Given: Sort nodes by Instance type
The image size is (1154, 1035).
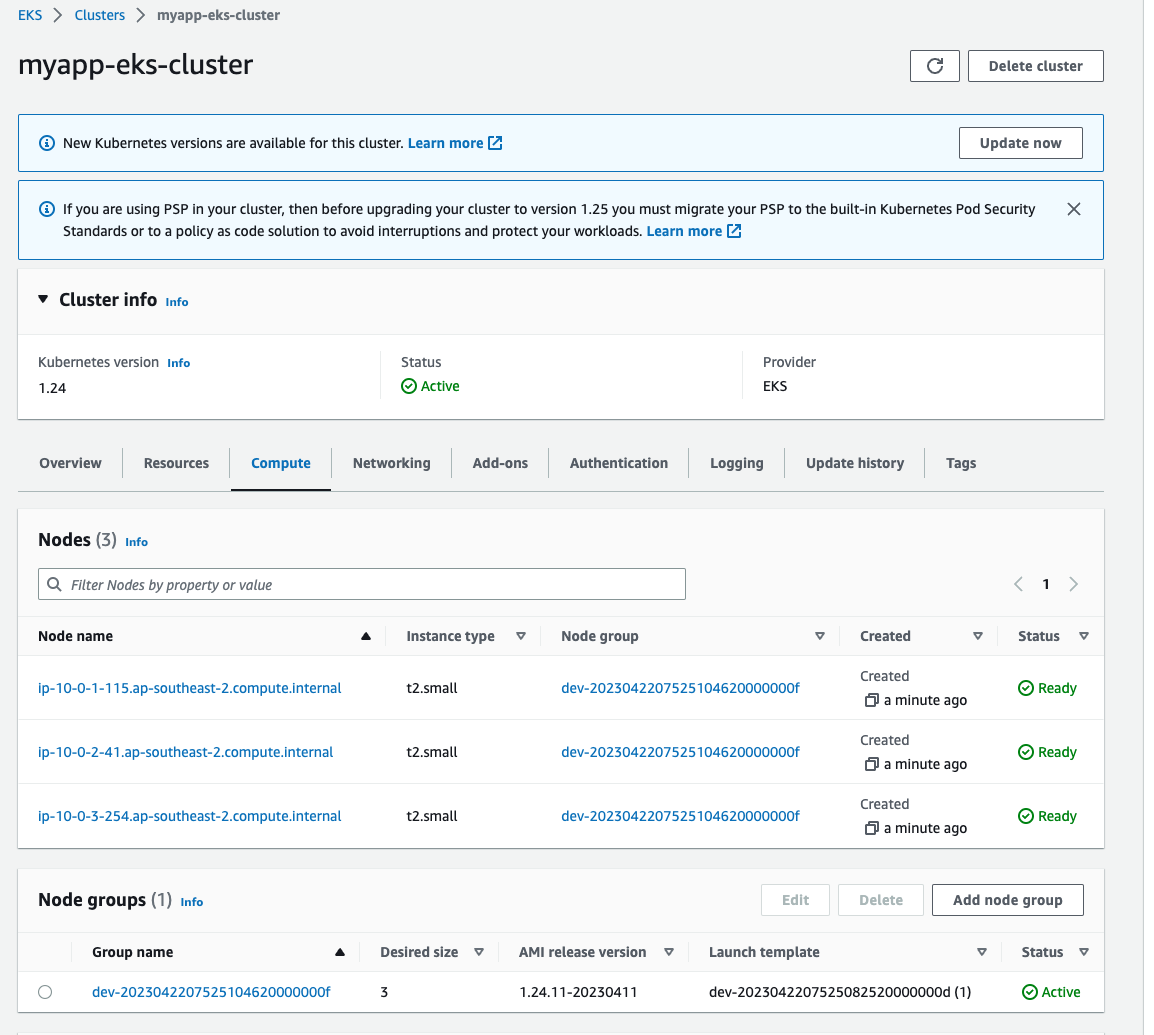Looking at the screenshot, I should 521,636.
